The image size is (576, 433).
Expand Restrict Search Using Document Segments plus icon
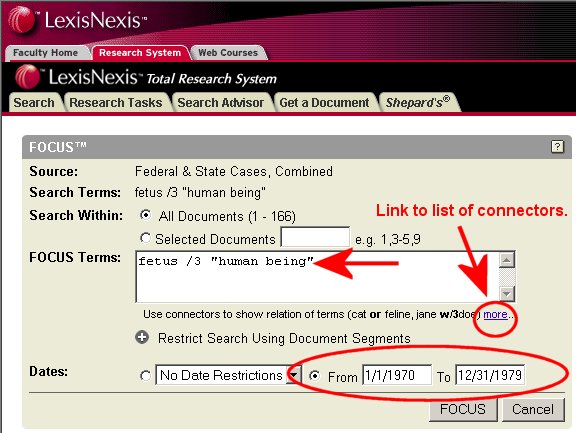click(x=142, y=337)
